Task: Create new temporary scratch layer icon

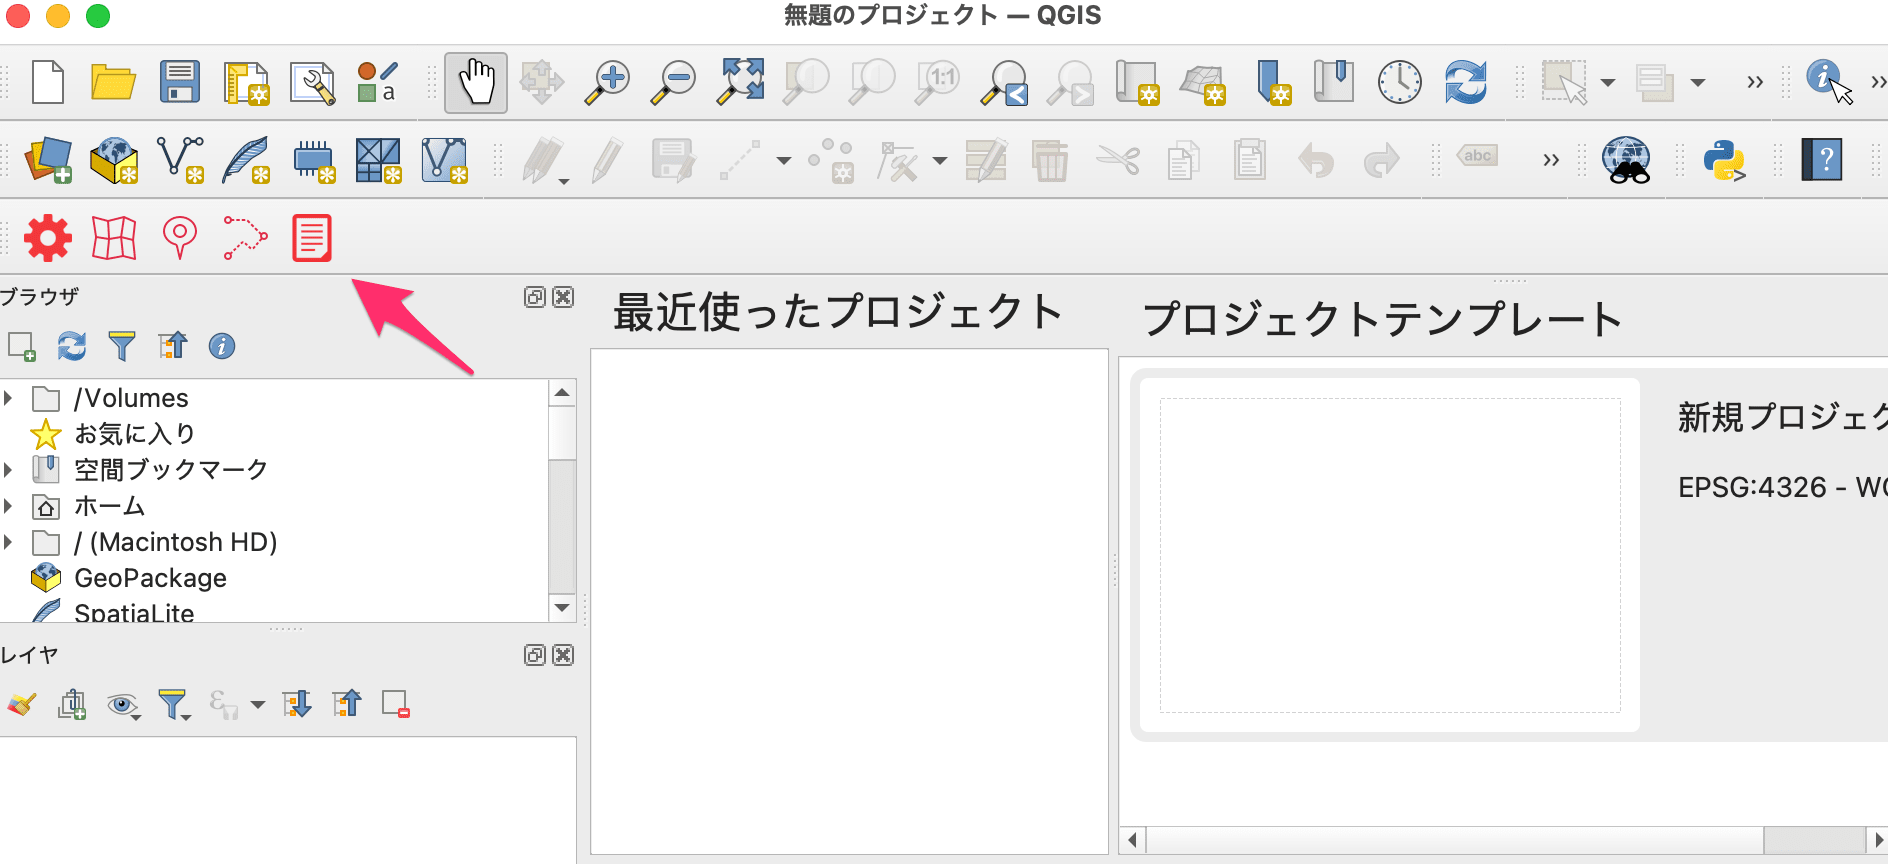Action: pyautogui.click(x=313, y=160)
